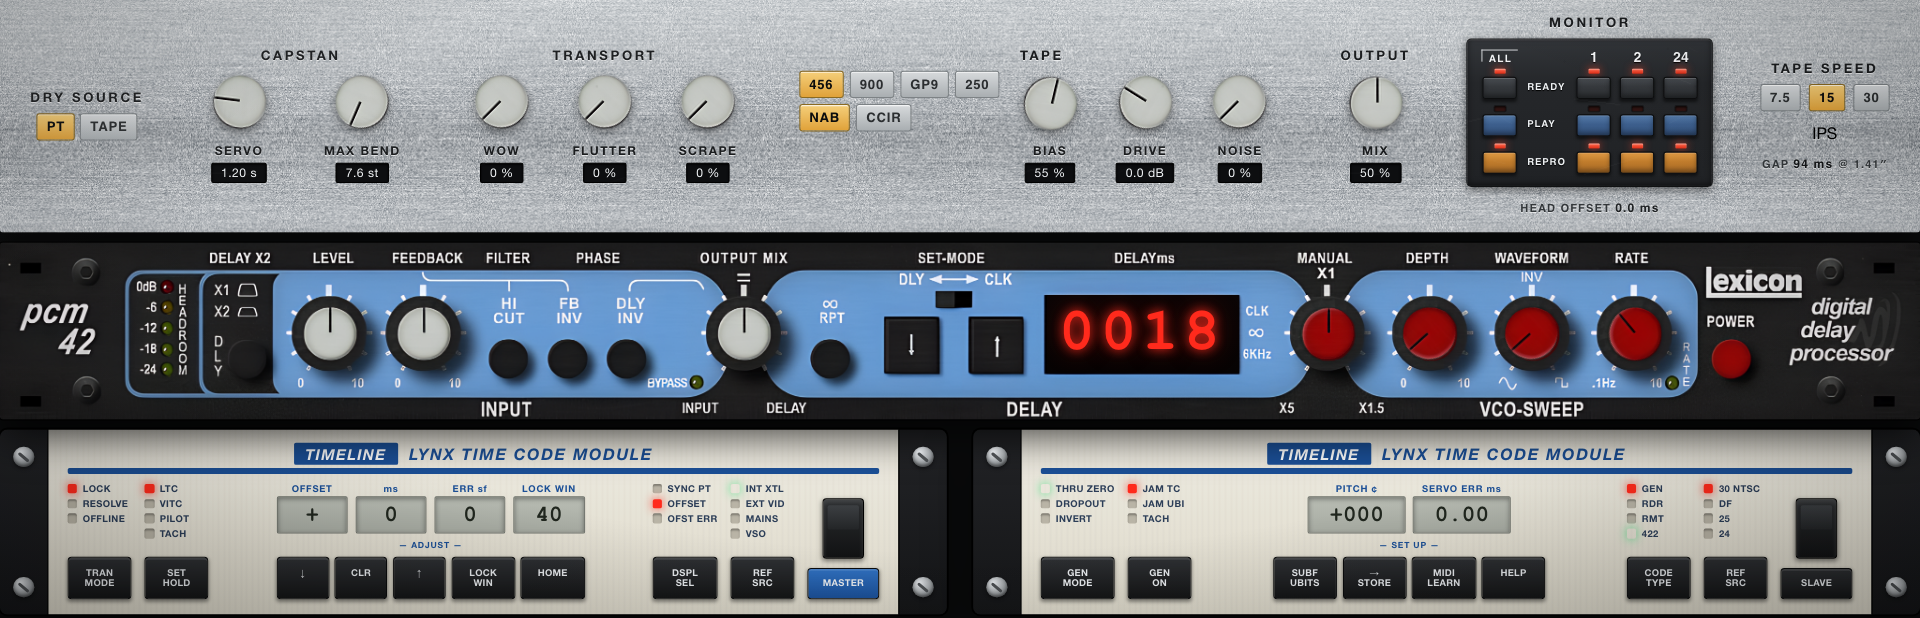Select NAB equalization
This screenshot has height=618, width=1920.
[824, 118]
